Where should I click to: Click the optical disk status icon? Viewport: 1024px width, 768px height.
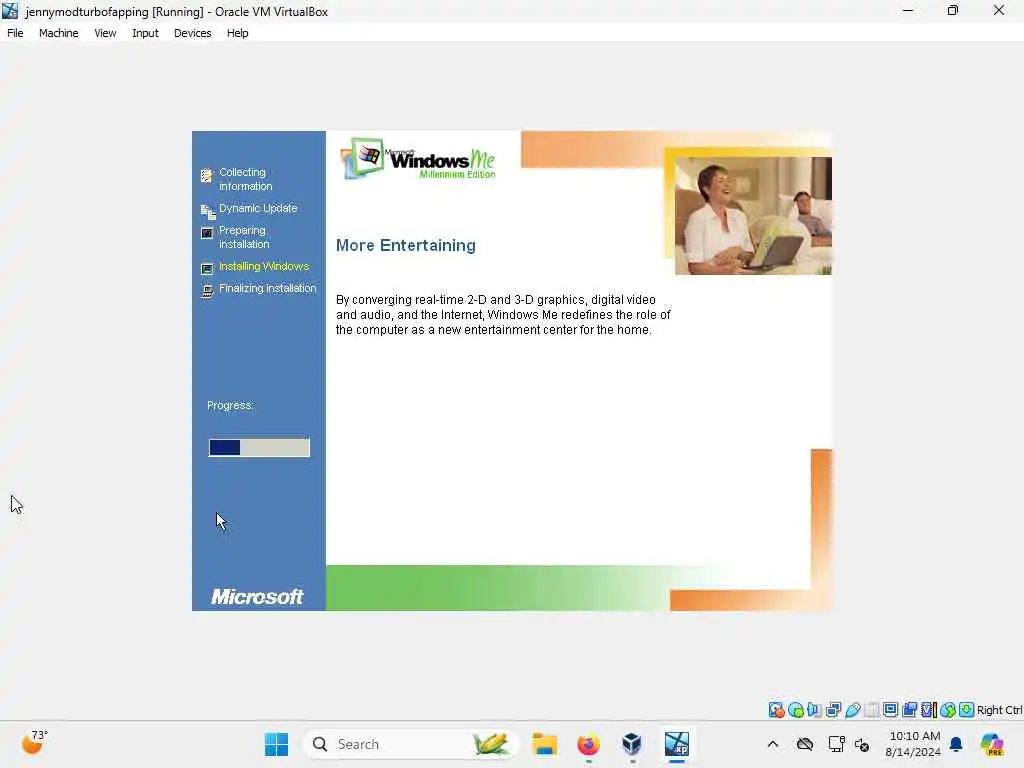click(795, 710)
